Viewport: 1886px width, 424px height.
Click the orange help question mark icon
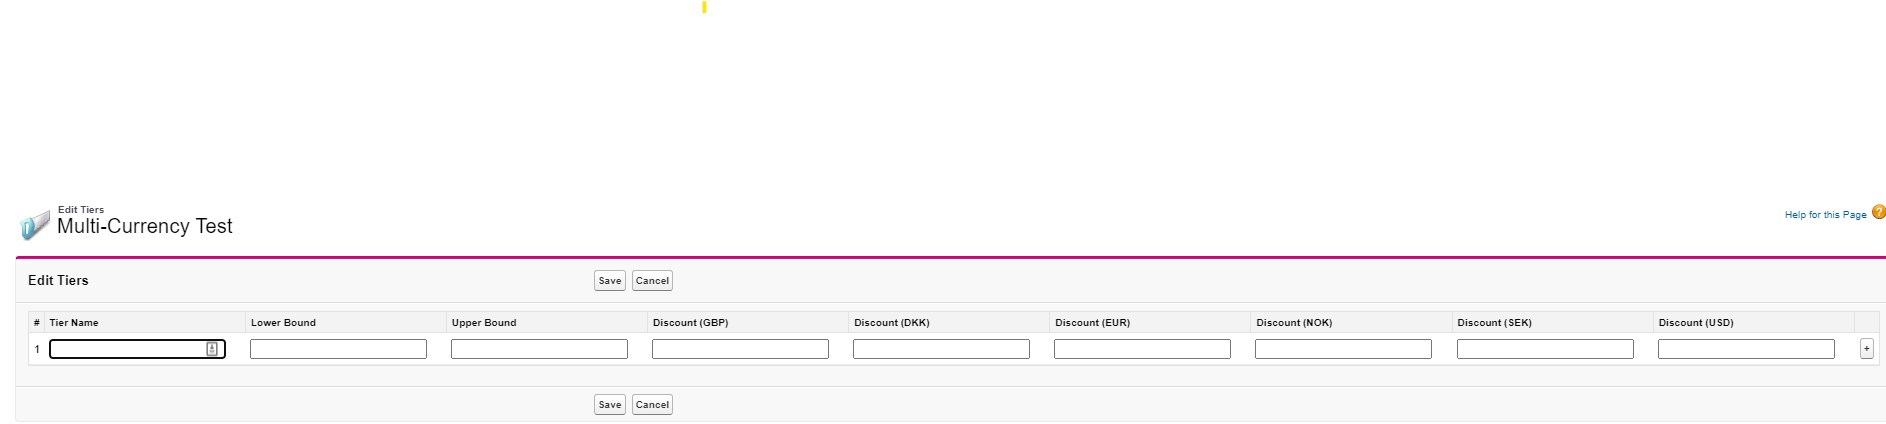click(1878, 212)
